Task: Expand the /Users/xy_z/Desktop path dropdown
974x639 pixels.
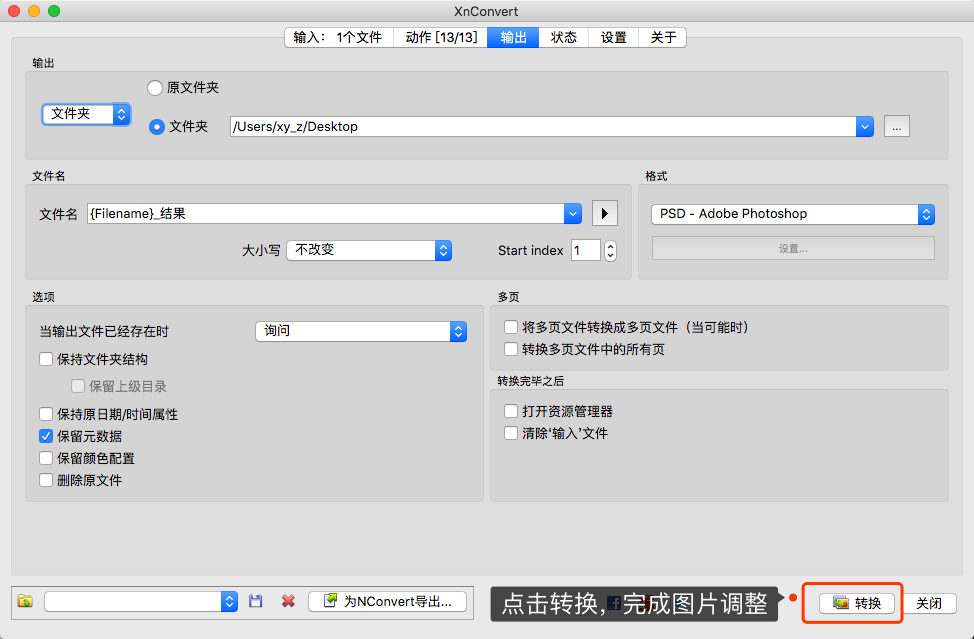Action: coord(865,127)
